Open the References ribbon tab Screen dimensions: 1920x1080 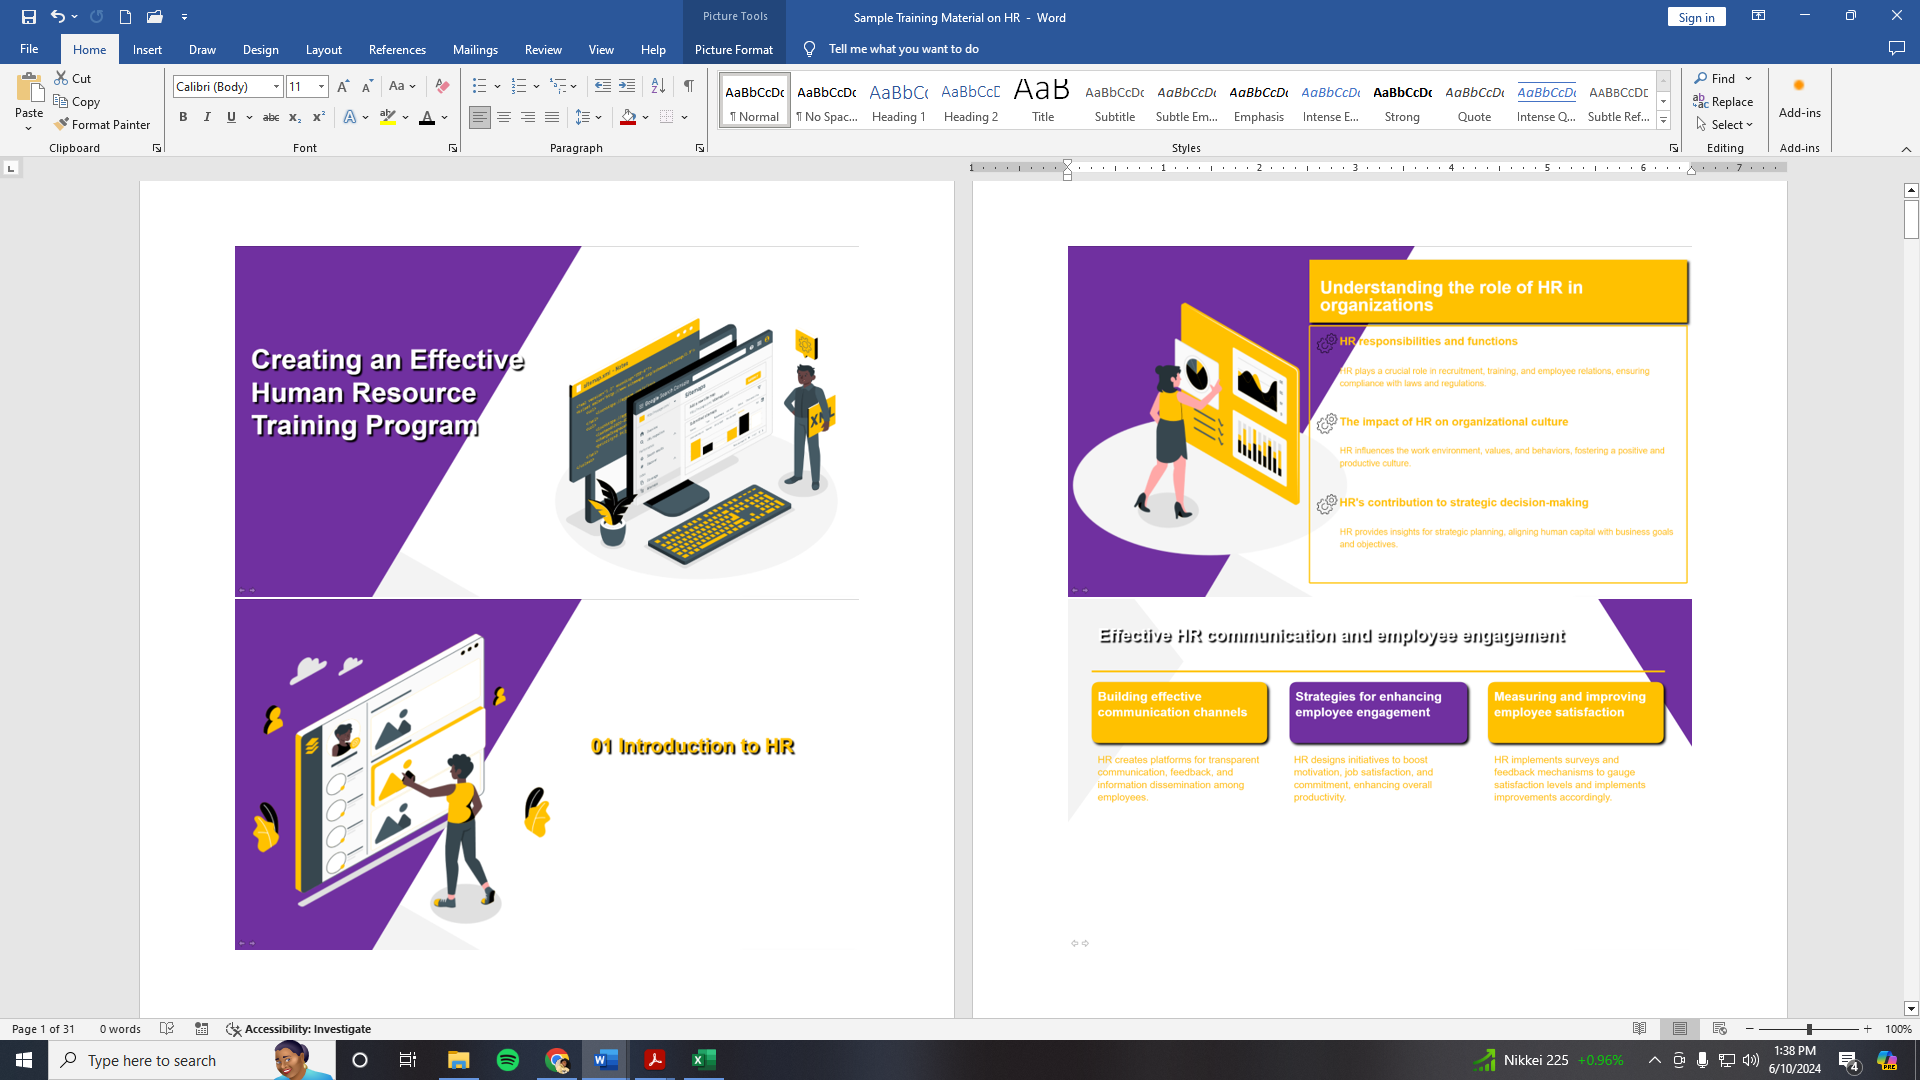(397, 49)
